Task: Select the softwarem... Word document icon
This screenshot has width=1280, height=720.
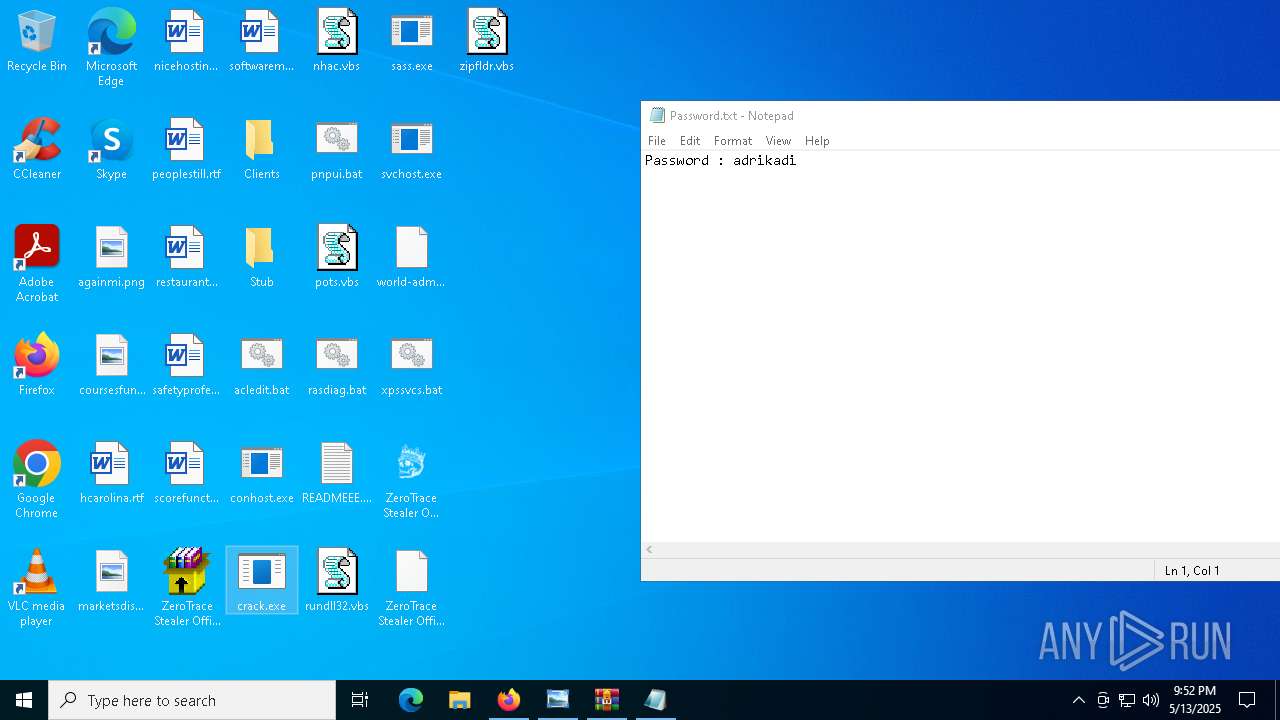Action: pos(261,42)
